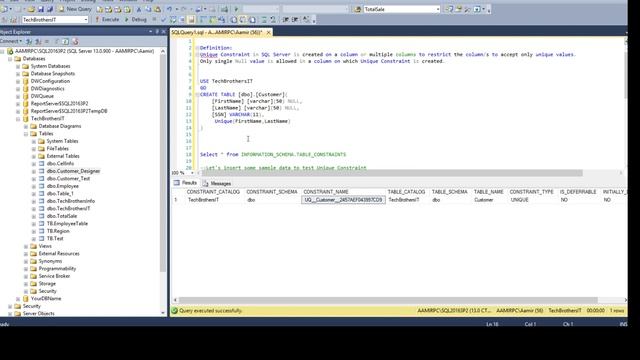This screenshot has height=360, width=640.
Task: Click the Execute button
Action: pos(107,19)
